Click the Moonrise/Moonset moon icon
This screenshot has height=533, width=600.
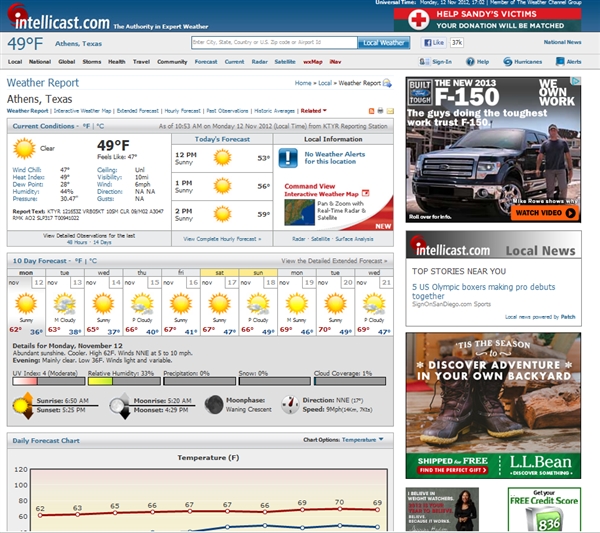[x=120, y=406]
